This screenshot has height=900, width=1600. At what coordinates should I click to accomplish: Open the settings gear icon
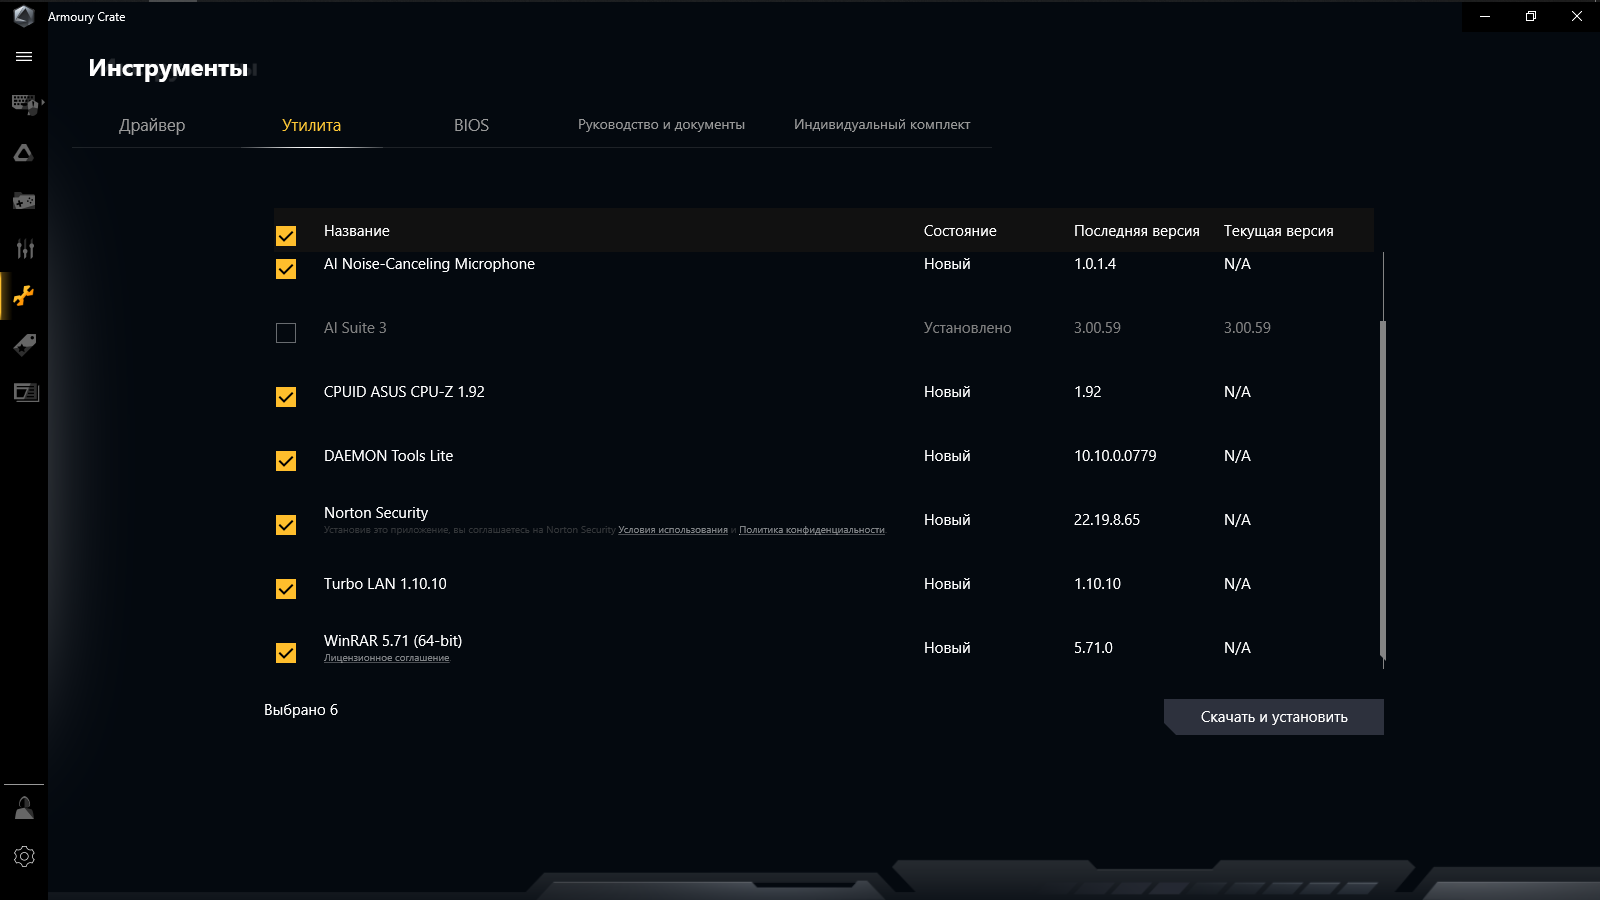(24, 857)
